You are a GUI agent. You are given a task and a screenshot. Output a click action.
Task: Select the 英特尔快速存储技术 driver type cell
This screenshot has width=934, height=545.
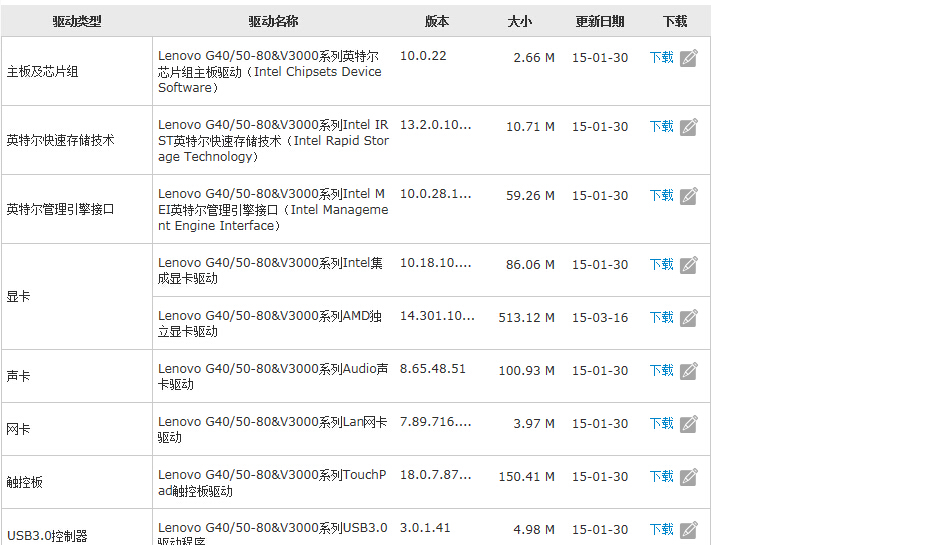pos(77,141)
